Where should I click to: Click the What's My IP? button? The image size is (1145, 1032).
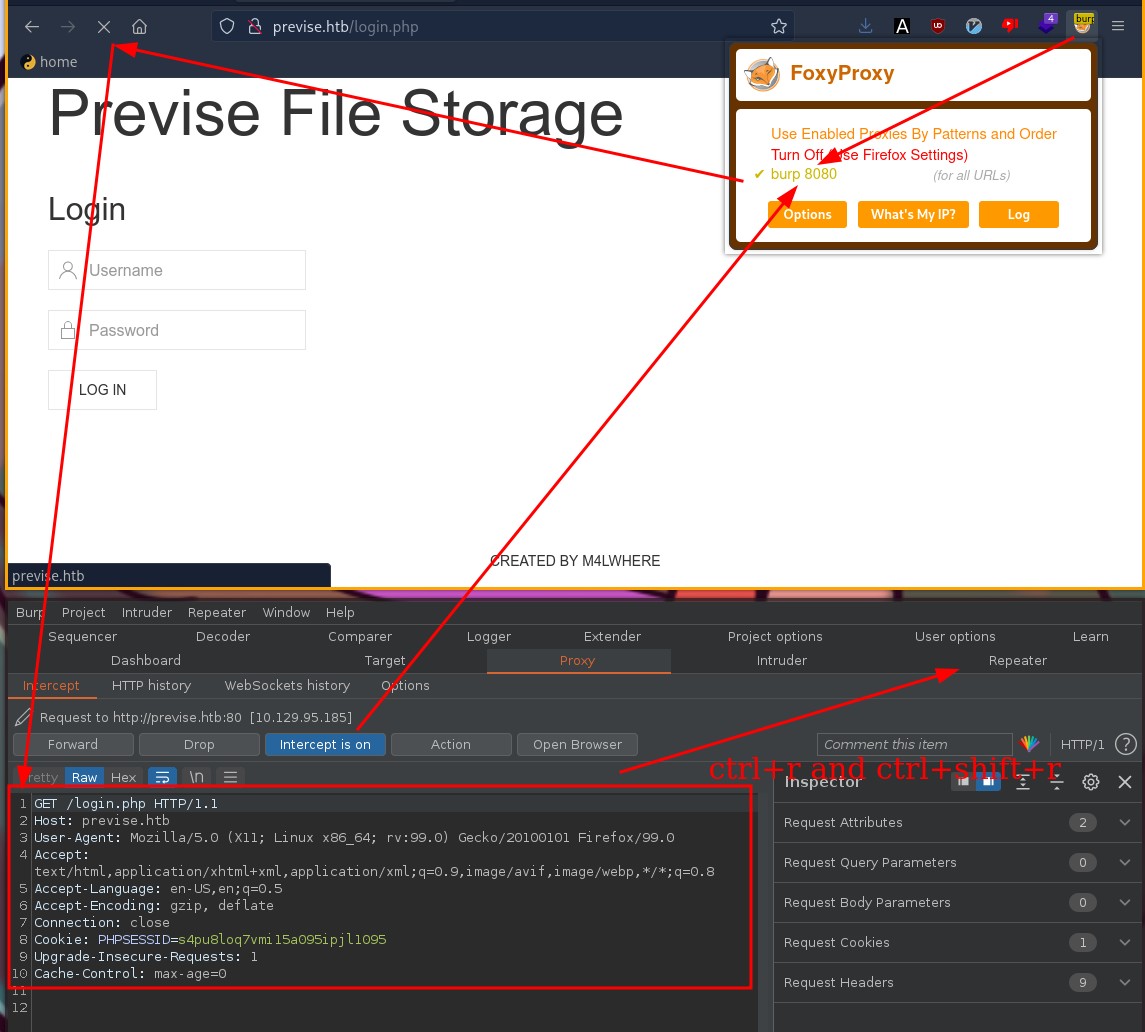coord(913,214)
